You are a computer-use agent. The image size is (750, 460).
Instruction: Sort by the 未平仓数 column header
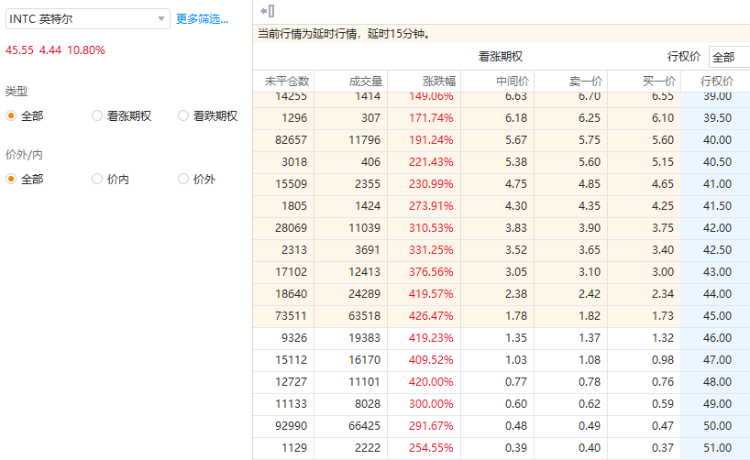287,81
